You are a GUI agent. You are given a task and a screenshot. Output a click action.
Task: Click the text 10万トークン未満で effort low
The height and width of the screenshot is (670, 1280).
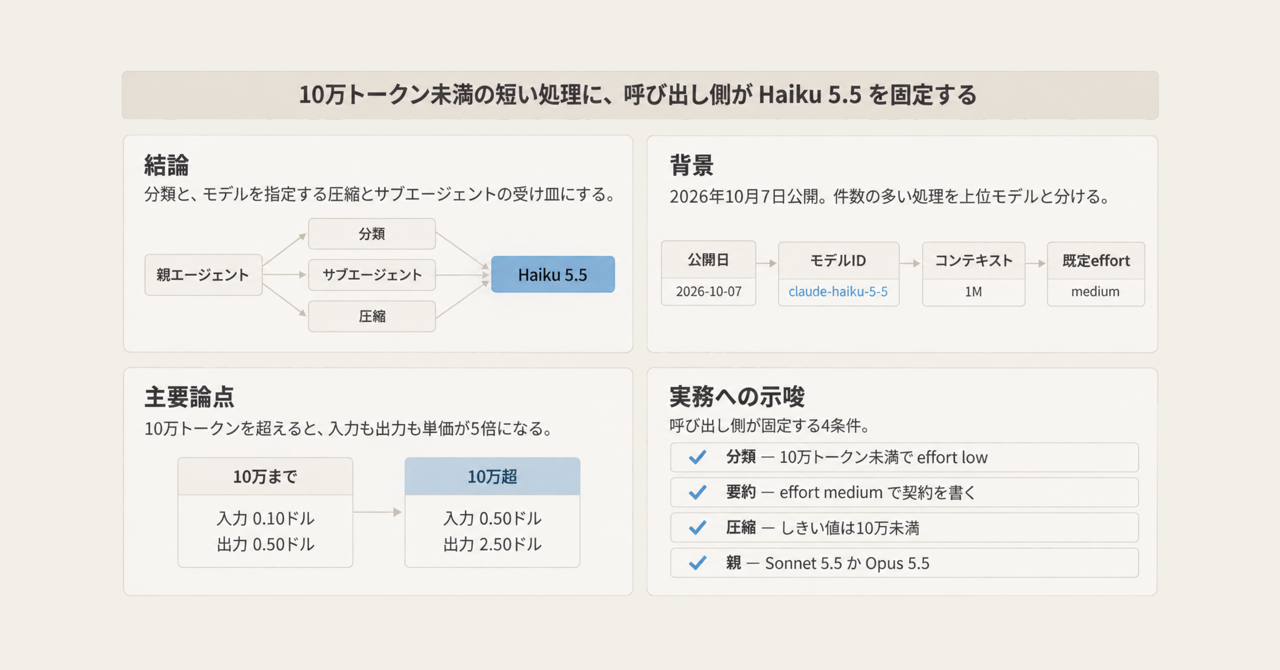883,458
